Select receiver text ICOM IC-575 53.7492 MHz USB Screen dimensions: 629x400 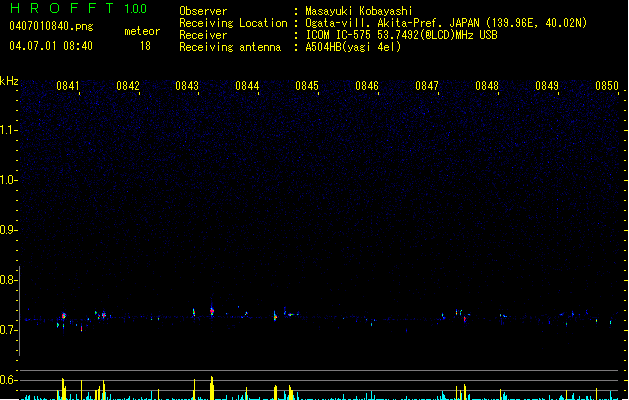(x=401, y=35)
